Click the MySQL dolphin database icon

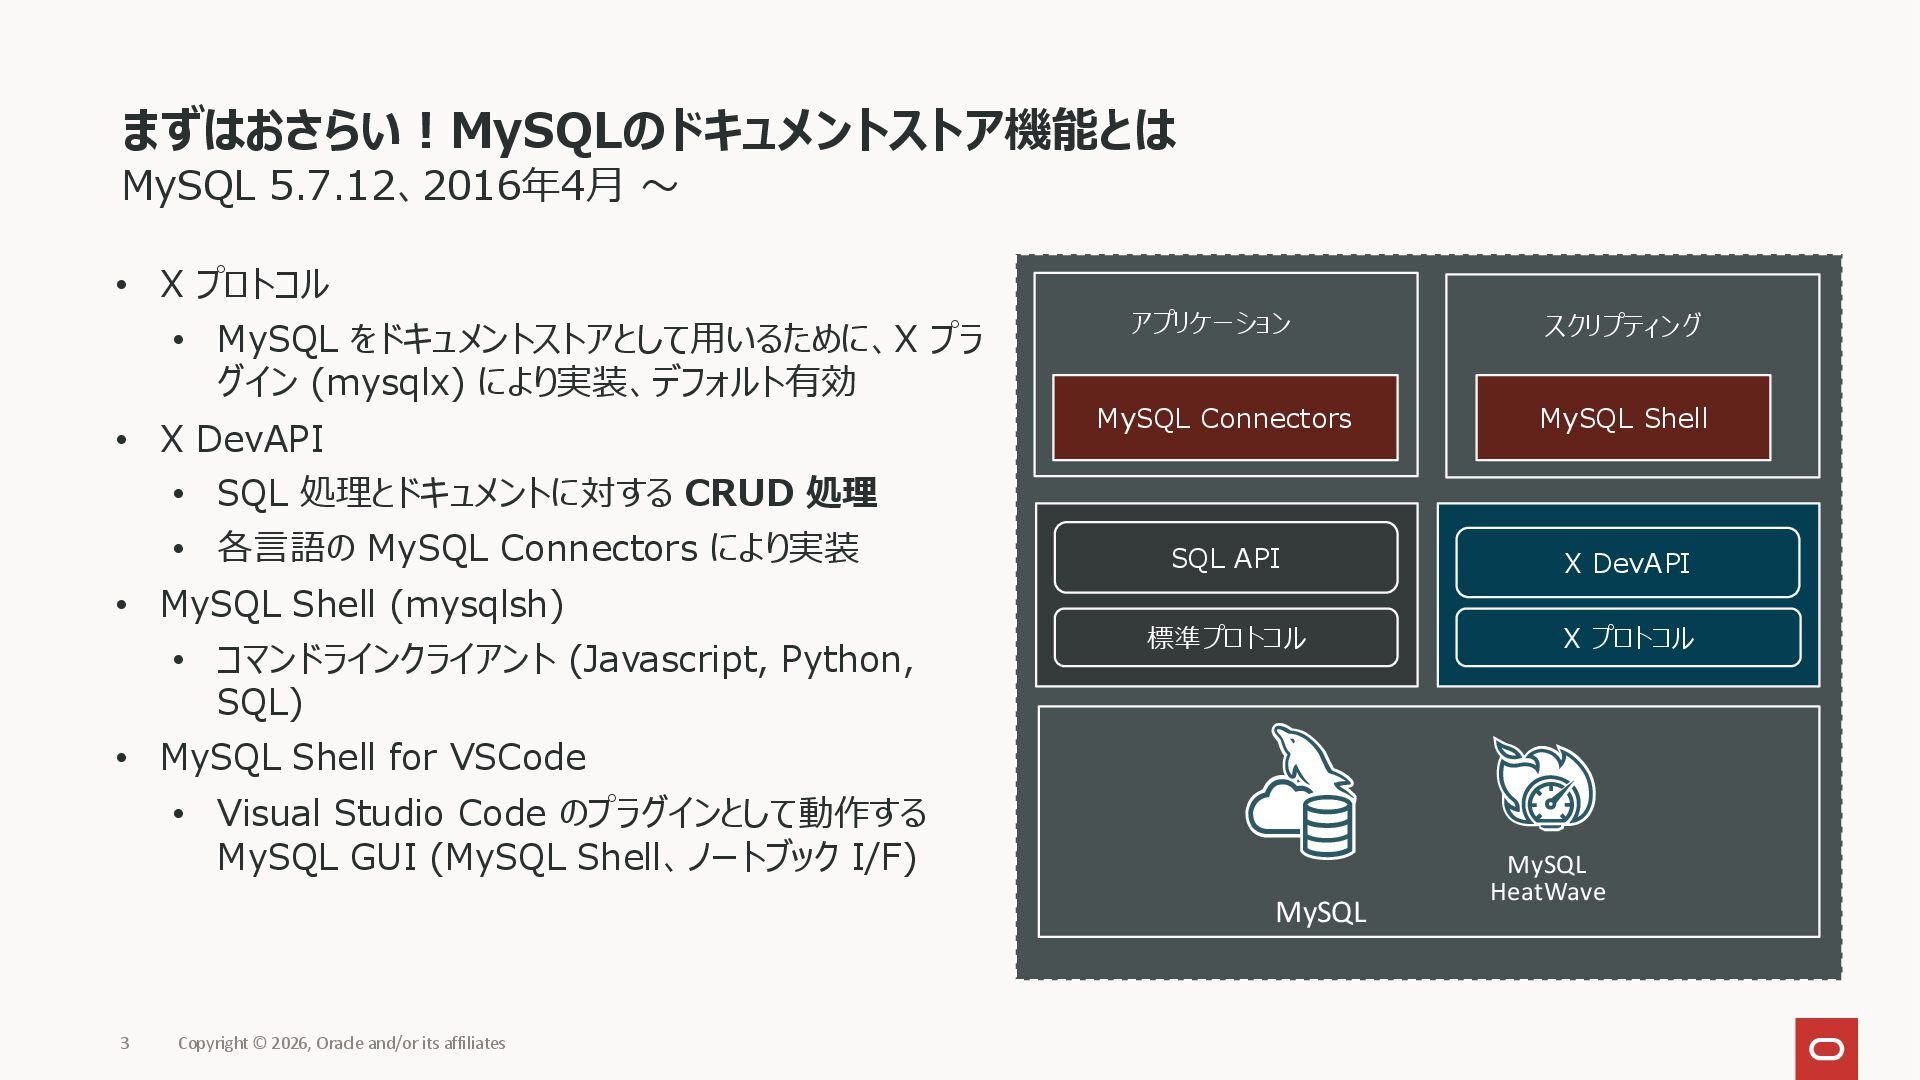coord(1301,792)
